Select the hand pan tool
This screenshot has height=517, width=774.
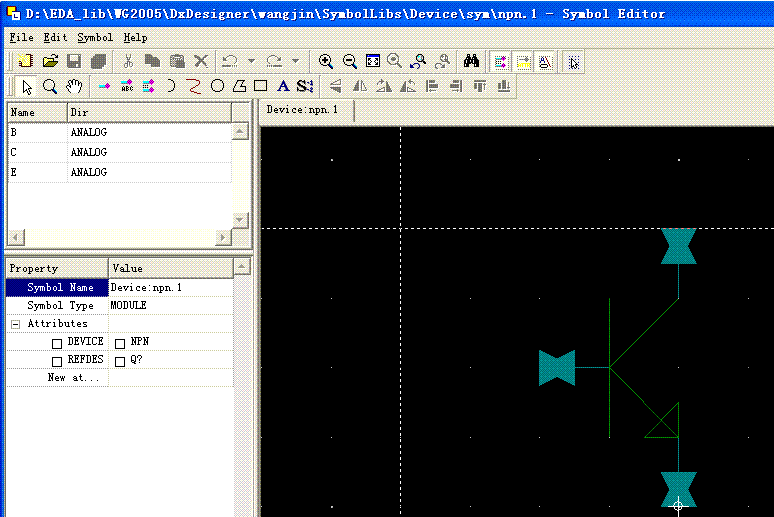(74, 86)
